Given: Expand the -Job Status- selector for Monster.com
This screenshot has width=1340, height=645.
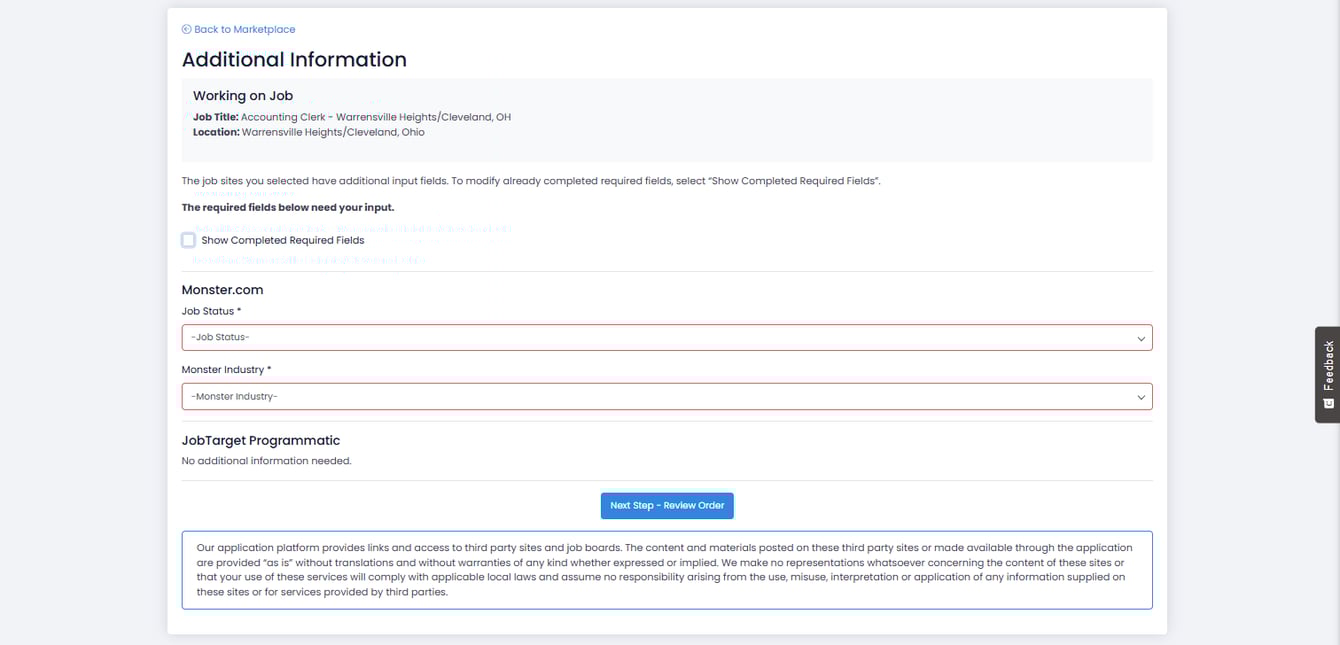Looking at the screenshot, I should tap(667, 338).
